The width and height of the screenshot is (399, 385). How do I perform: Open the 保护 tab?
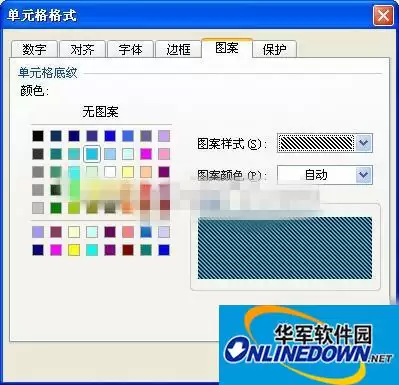[x=274, y=49]
